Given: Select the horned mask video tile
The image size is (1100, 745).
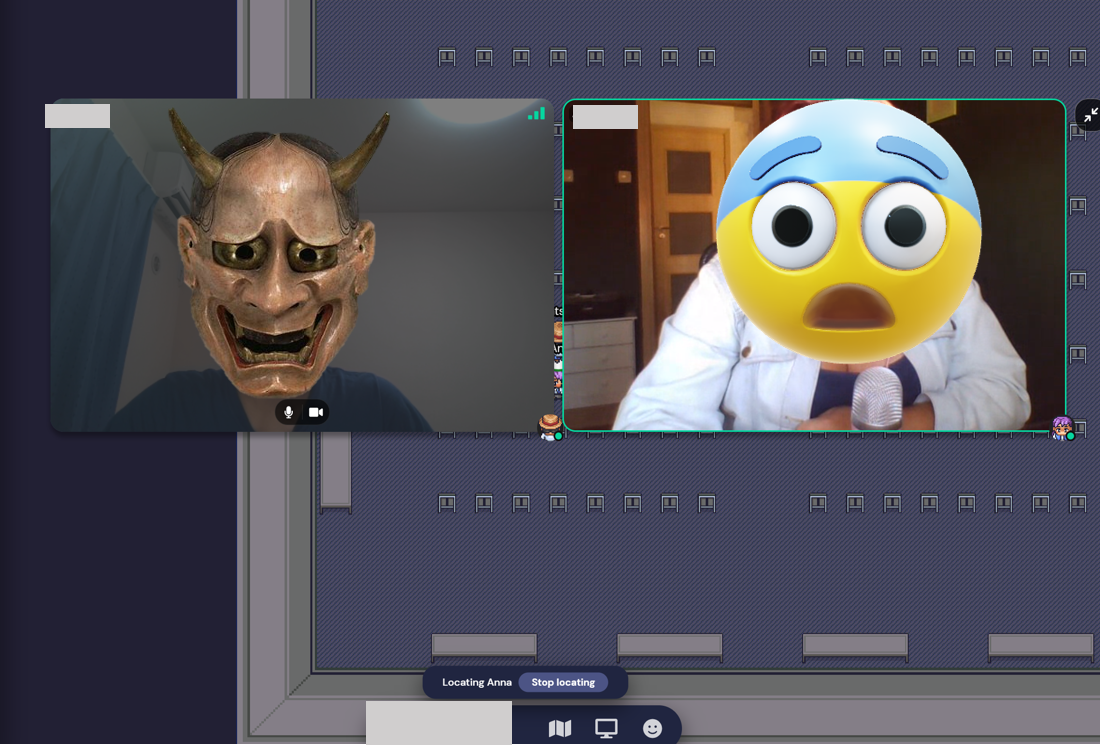Looking at the screenshot, I should (x=302, y=265).
